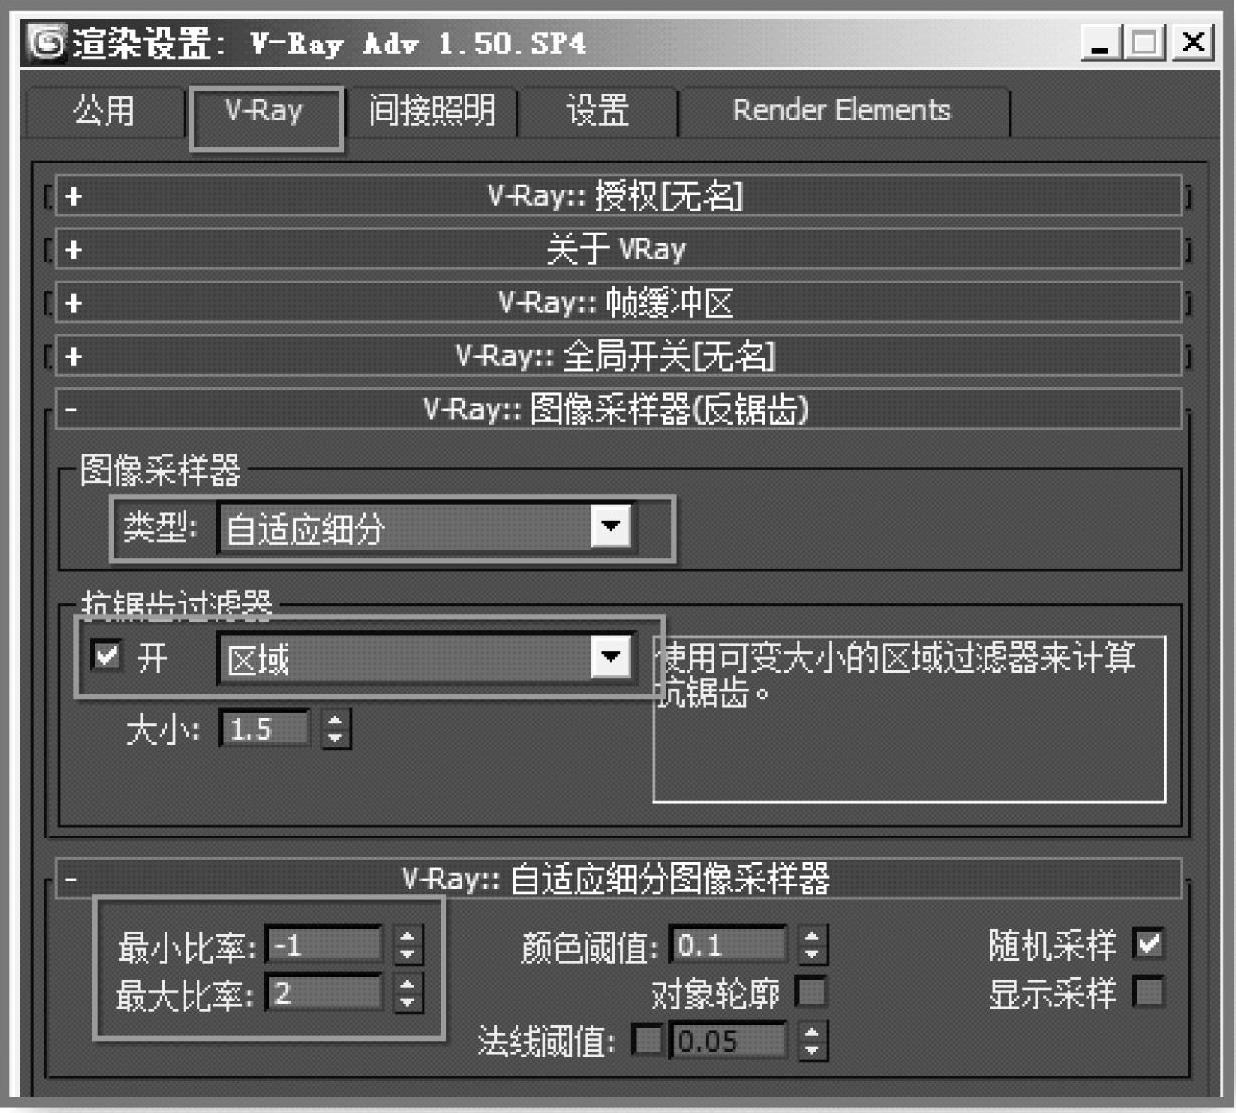Increase 颜色阈值 with spinner up arrow
This screenshot has width=1236, height=1113.
(x=812, y=935)
